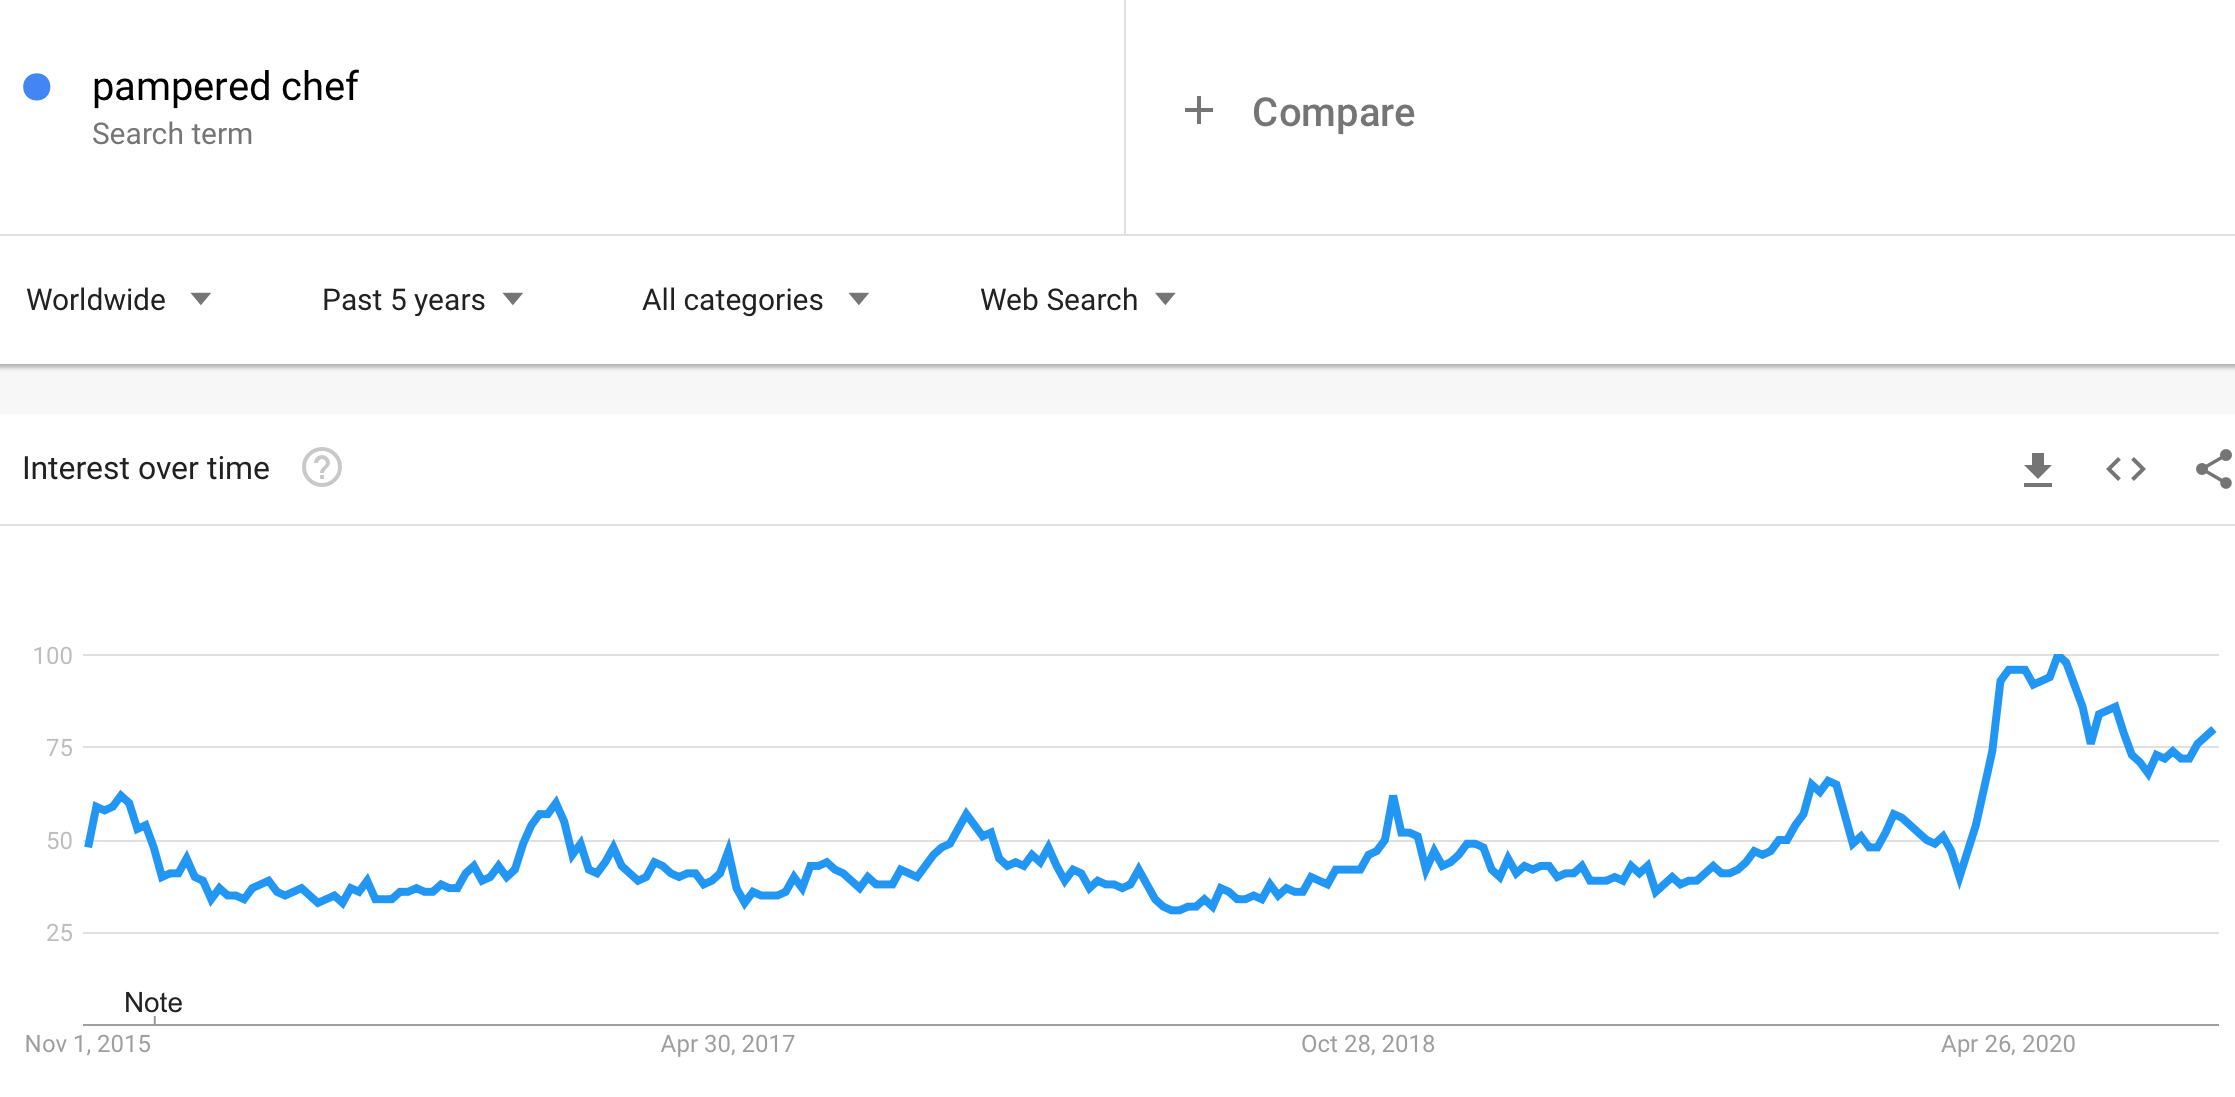The image size is (2235, 1097).
Task: Open the Web Search type dropdown
Action: [1077, 299]
